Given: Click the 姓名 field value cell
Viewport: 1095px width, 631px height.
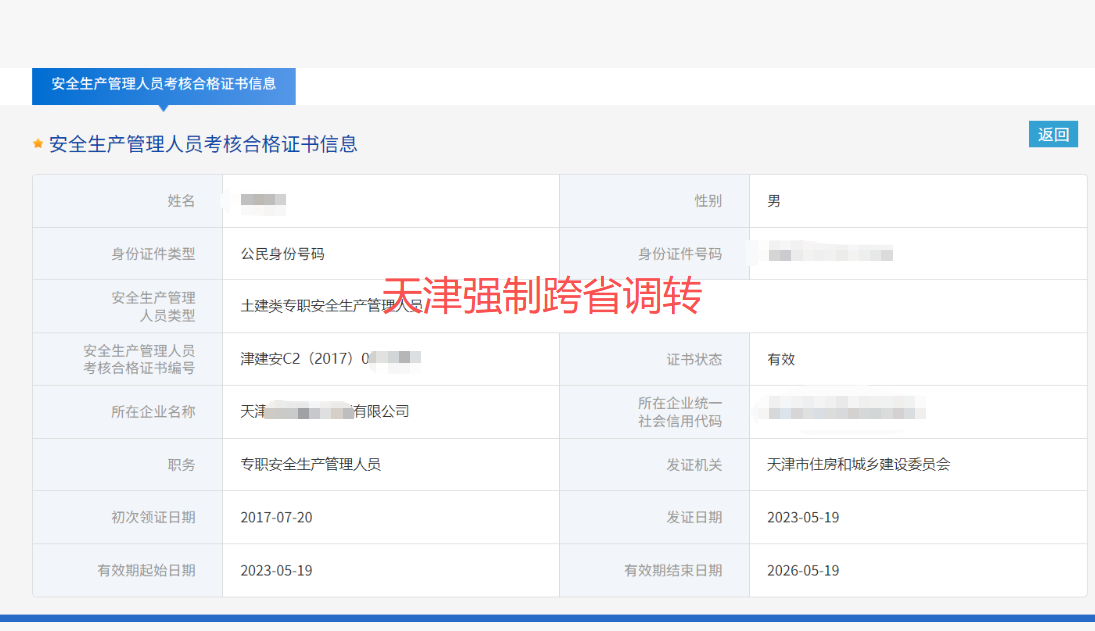Looking at the screenshot, I should [x=260, y=200].
